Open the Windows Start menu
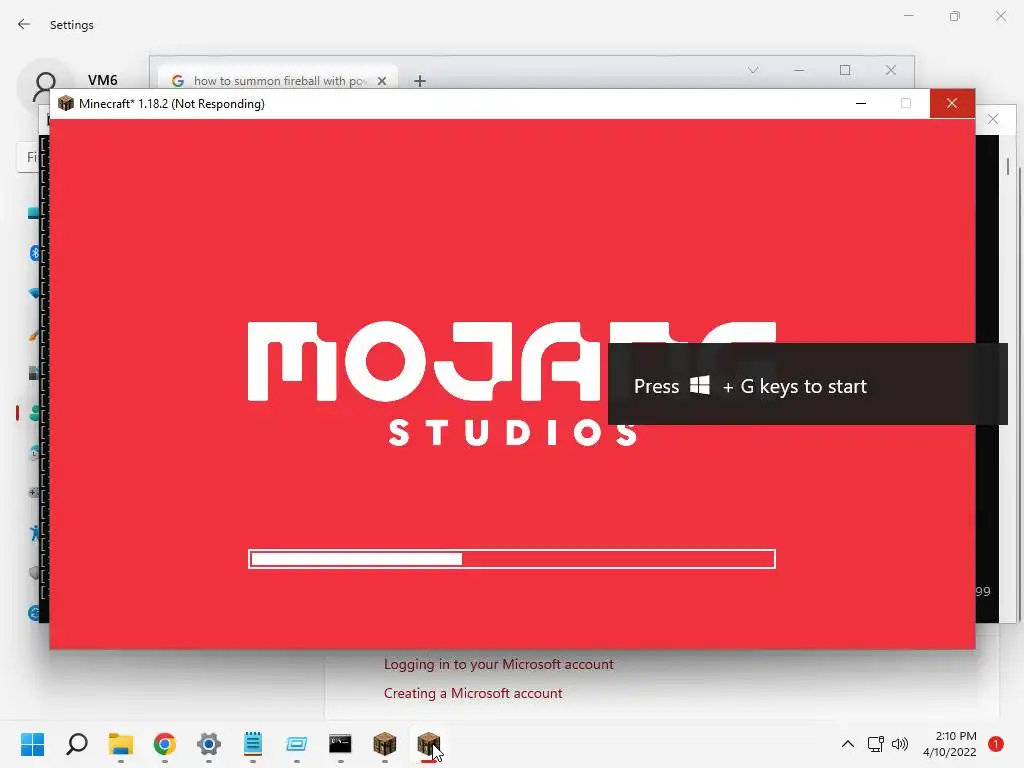1024x768 pixels. [32, 744]
